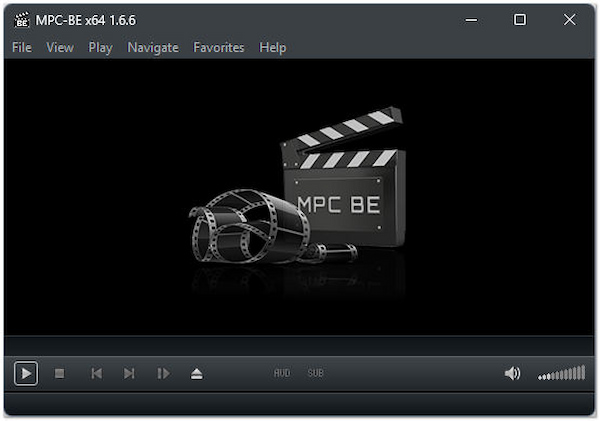Step forward one frame
Image resolution: width=600 pixels, height=421 pixels.
pyautogui.click(x=163, y=373)
